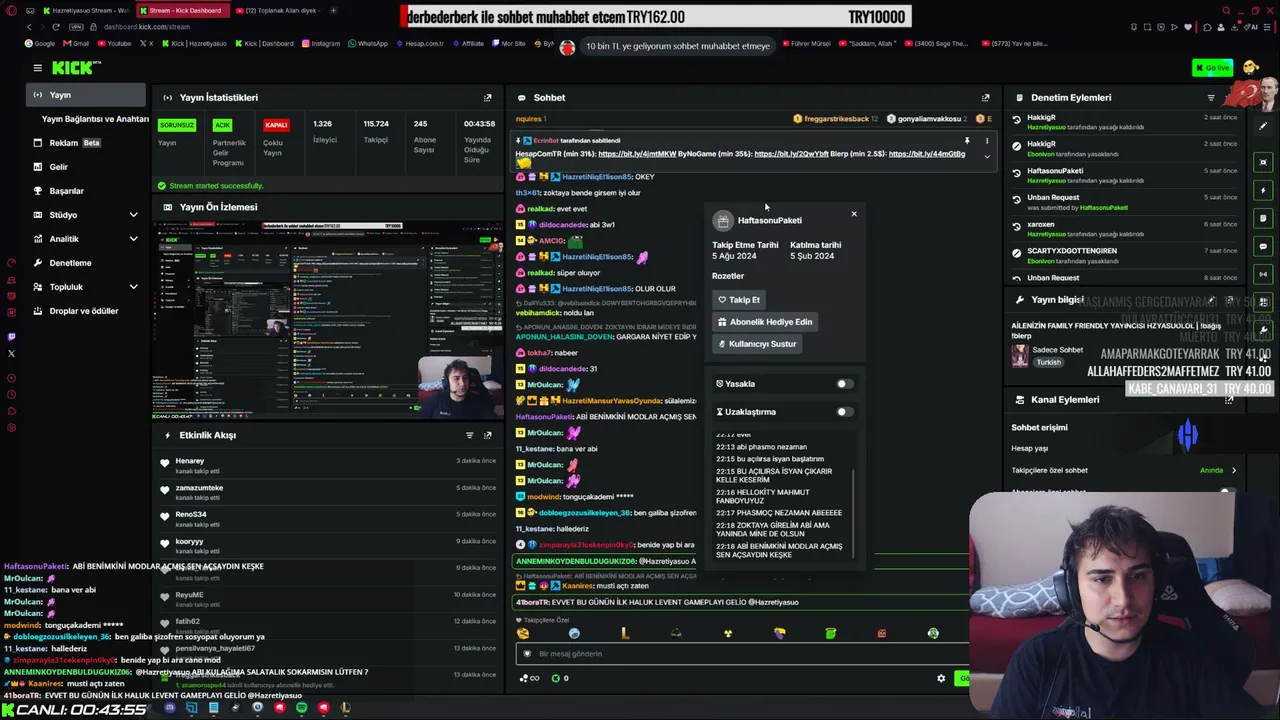Screen dimensions: 1280x720
Task: Pop out the Yayın İstatistikleri panel
Action: pos(488,98)
